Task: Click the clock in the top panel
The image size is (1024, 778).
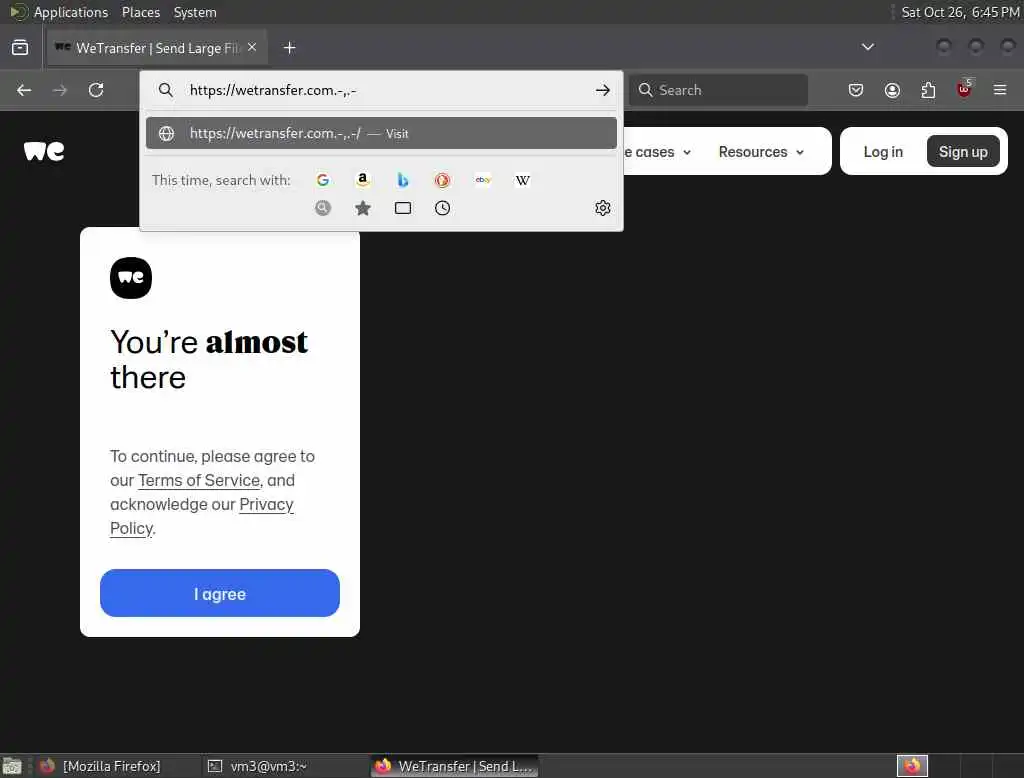Action: 960,12
